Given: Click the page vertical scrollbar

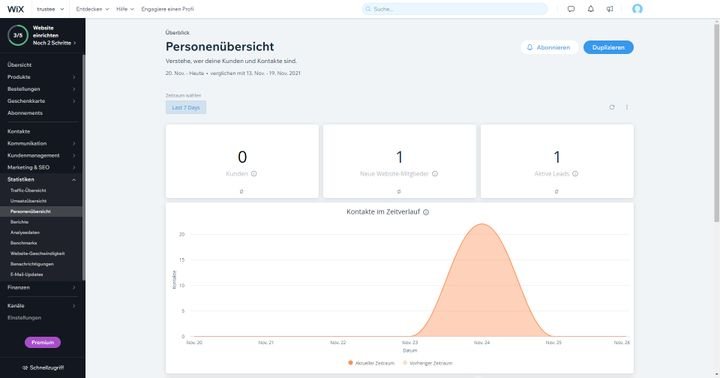Looking at the screenshot, I should click(x=716, y=124).
